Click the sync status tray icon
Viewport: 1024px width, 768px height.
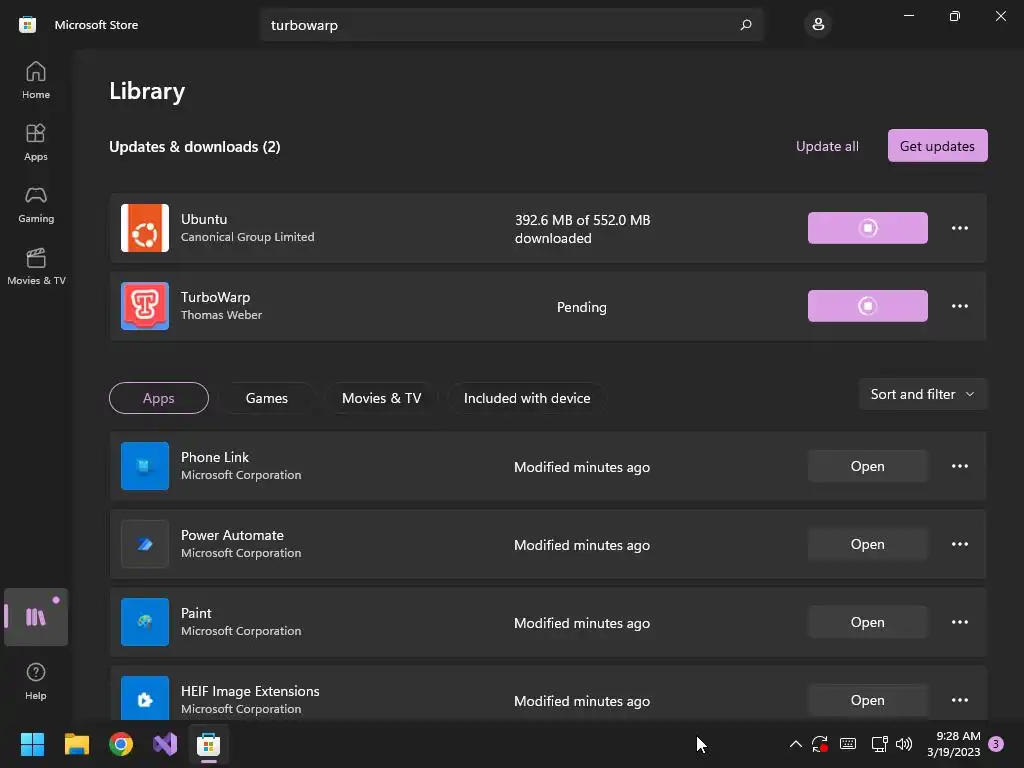(x=820, y=744)
